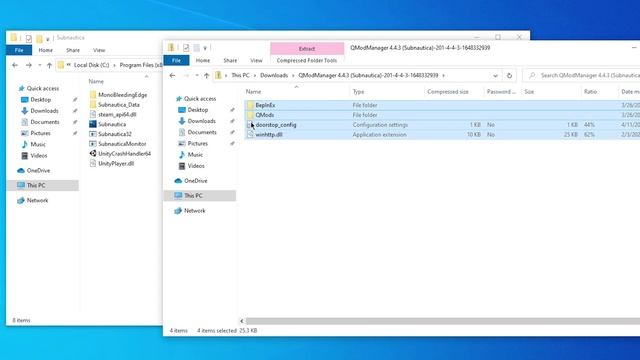Go up one folder level in QModManager window

[x=207, y=76]
